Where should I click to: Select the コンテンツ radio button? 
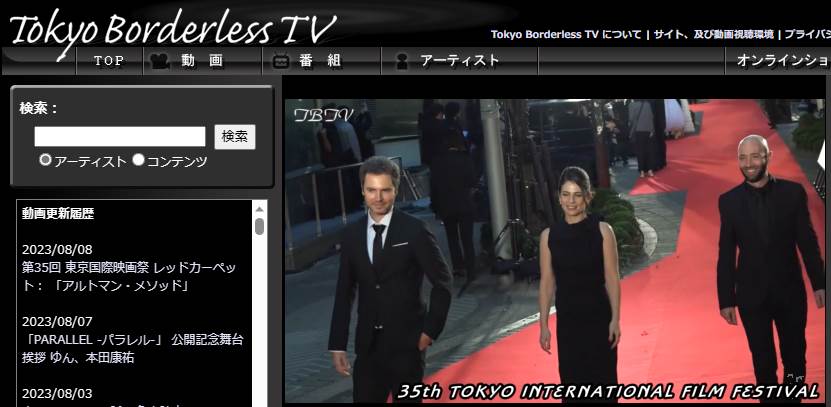pos(138,160)
